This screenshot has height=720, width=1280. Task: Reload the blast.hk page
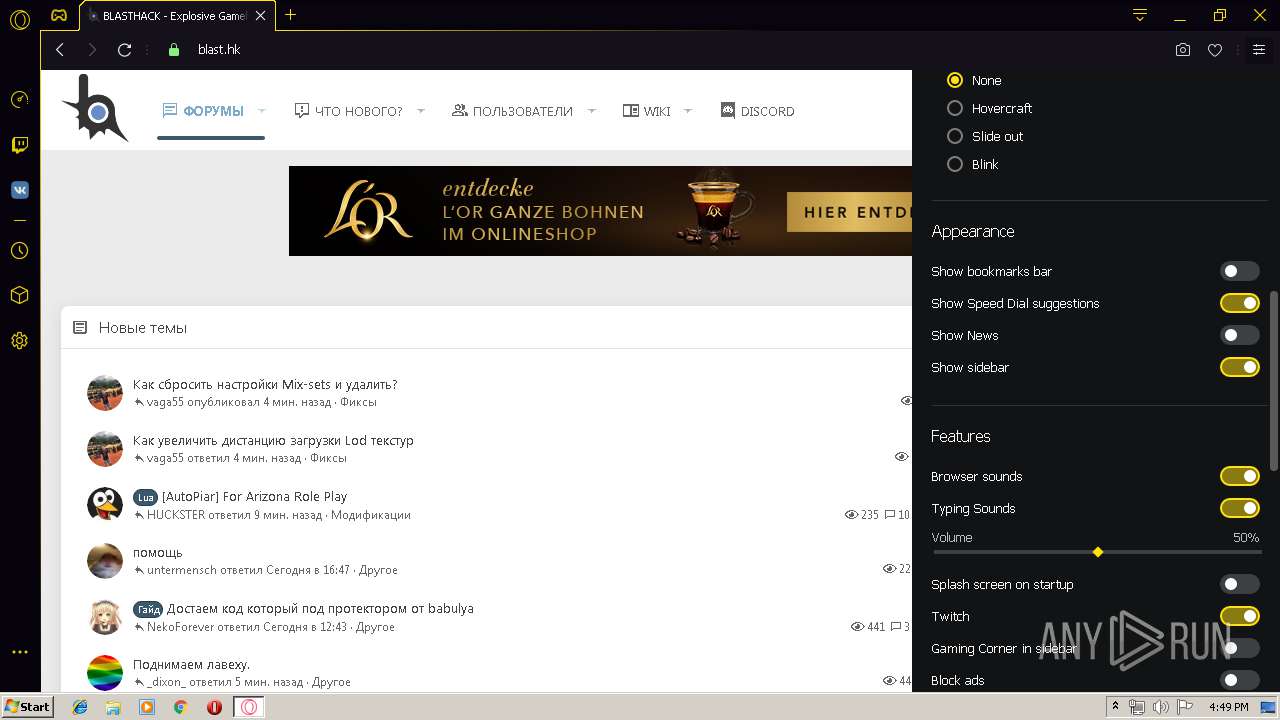pos(124,49)
